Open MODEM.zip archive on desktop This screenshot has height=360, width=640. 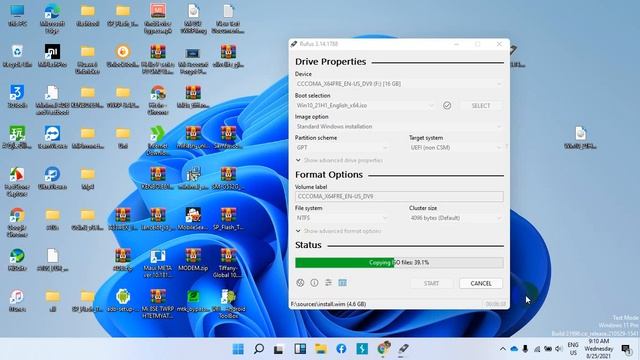[193, 260]
